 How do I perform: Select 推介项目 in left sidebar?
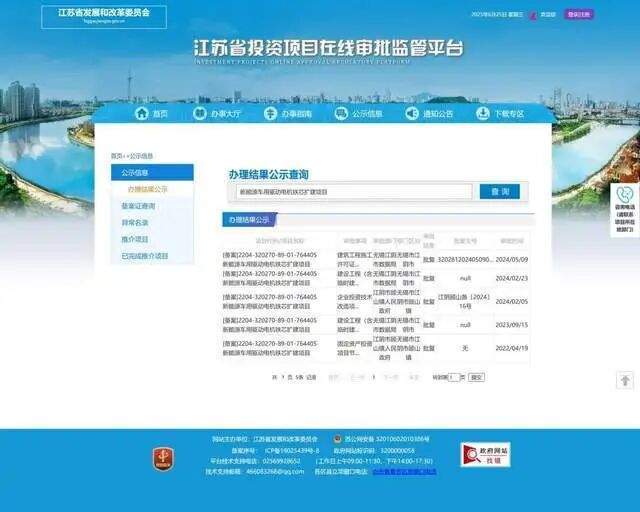(136, 239)
